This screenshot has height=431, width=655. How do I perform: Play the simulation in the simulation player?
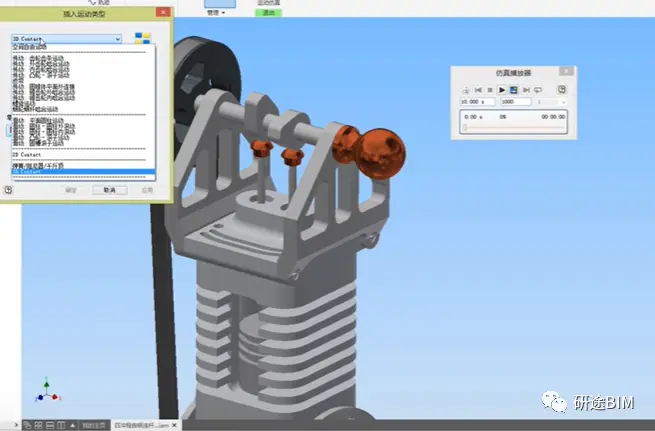[502, 90]
